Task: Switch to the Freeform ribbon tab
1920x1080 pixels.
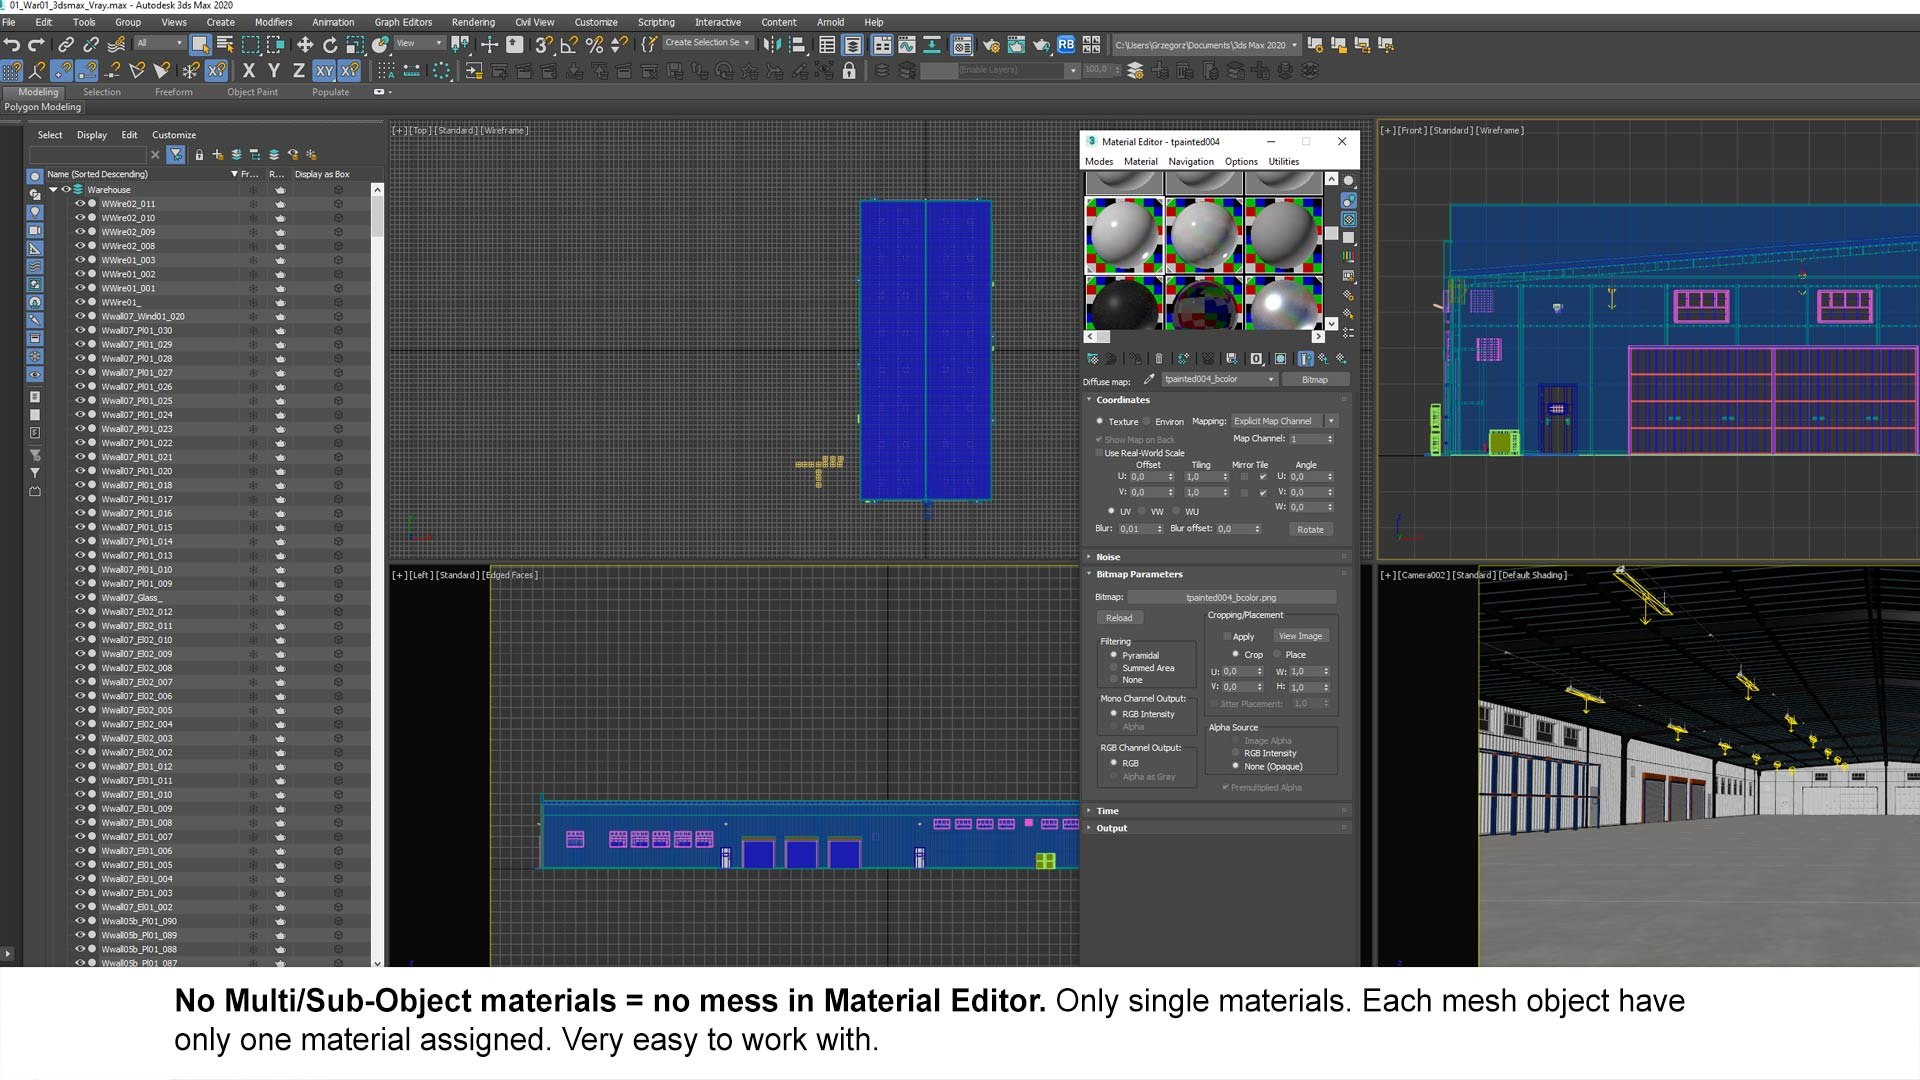Action: pos(173,92)
